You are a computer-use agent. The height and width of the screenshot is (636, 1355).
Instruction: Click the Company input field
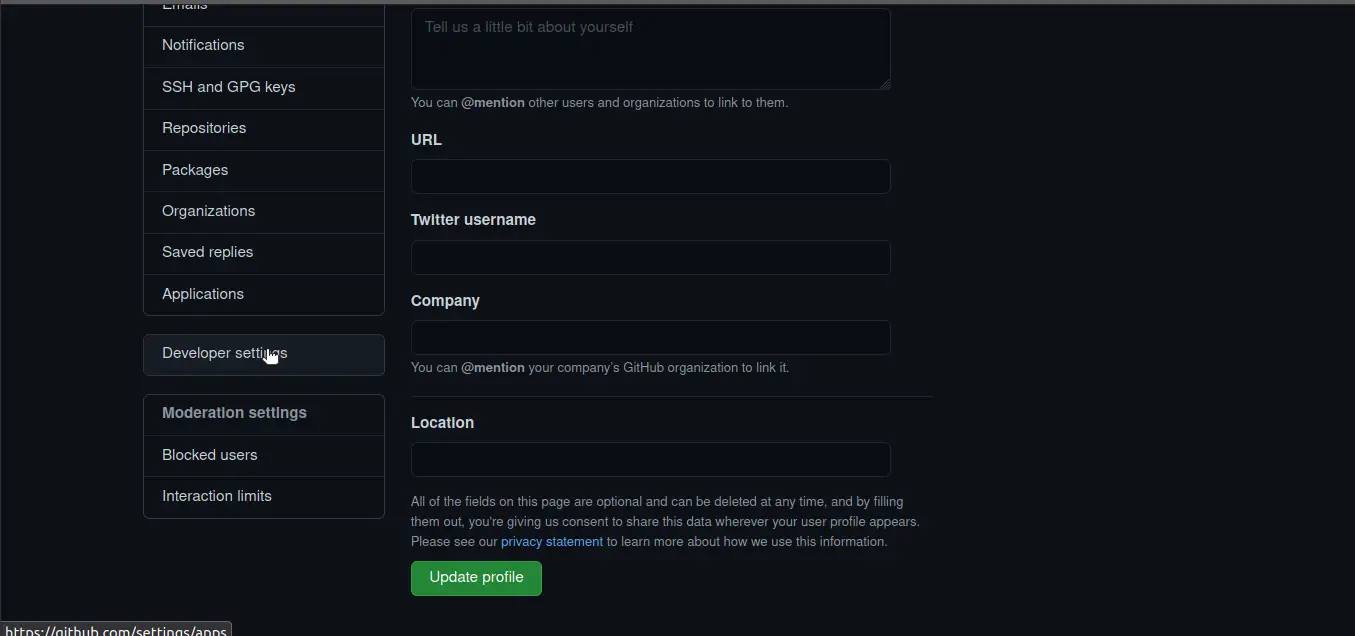(649, 337)
